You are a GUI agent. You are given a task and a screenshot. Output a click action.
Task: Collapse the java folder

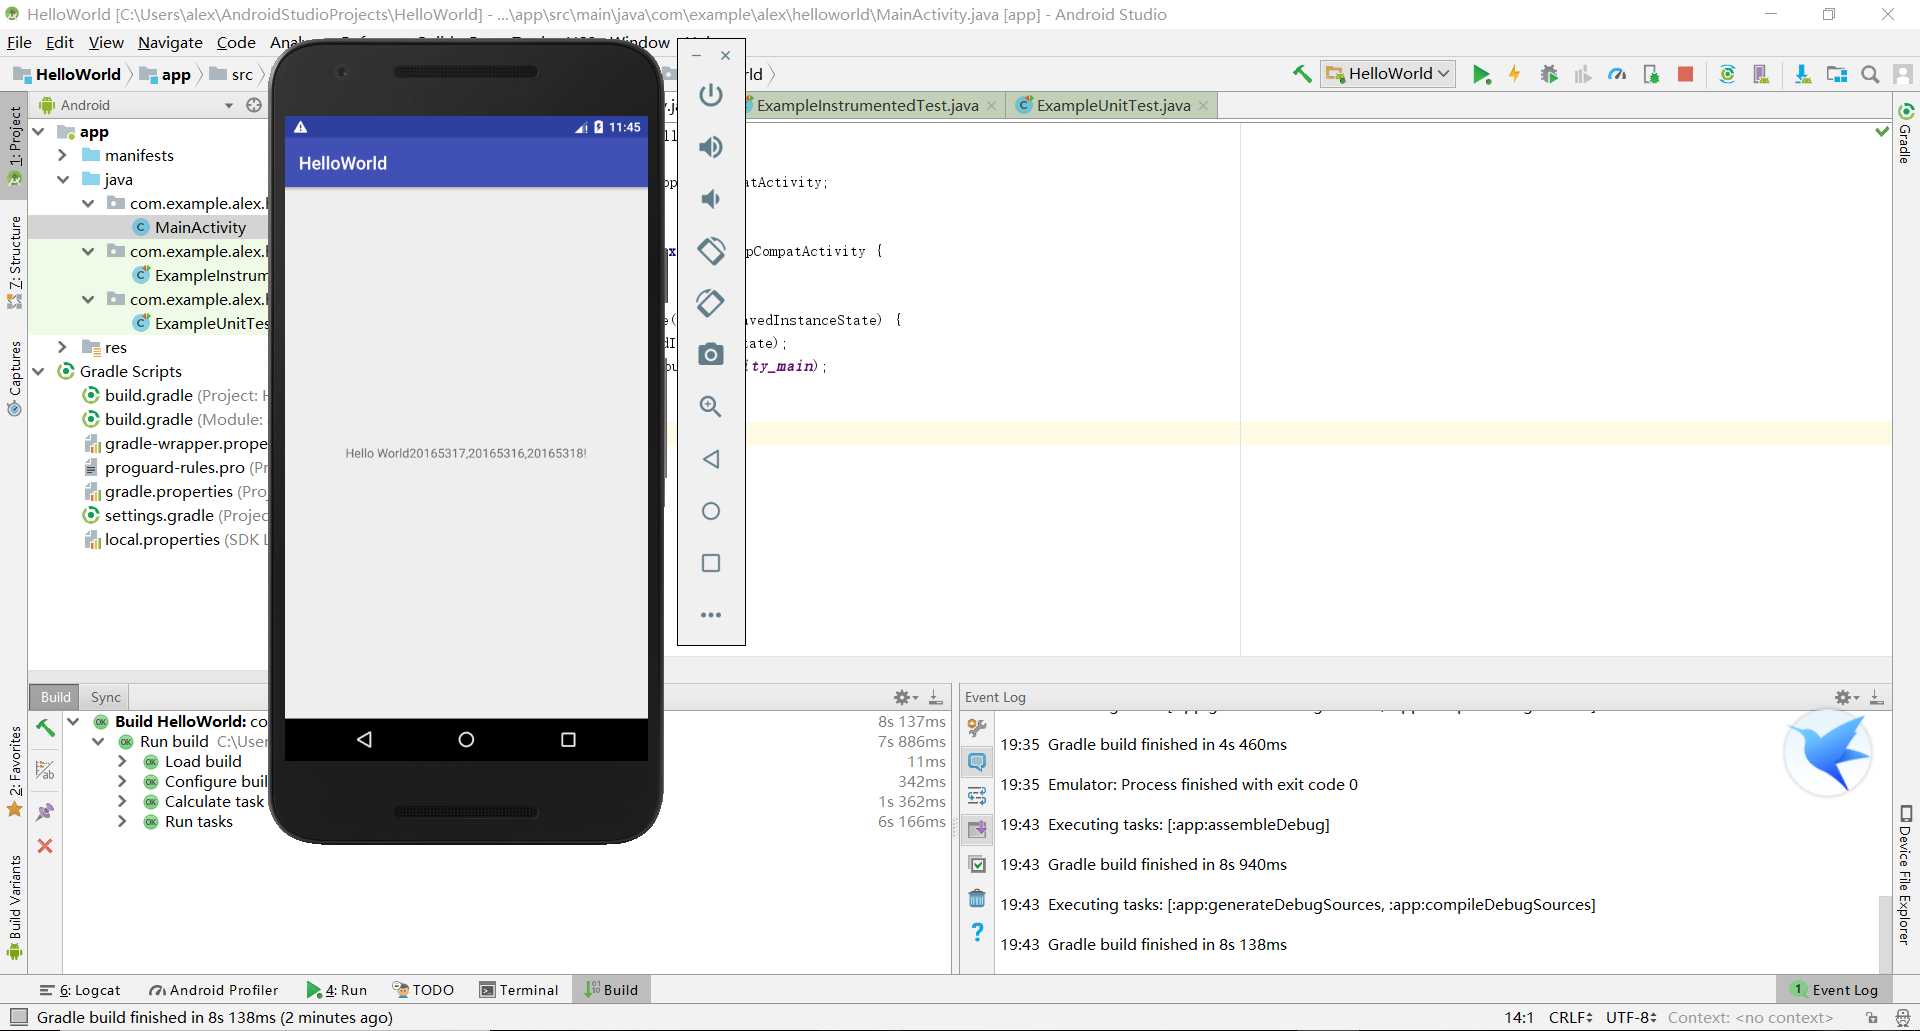point(63,179)
